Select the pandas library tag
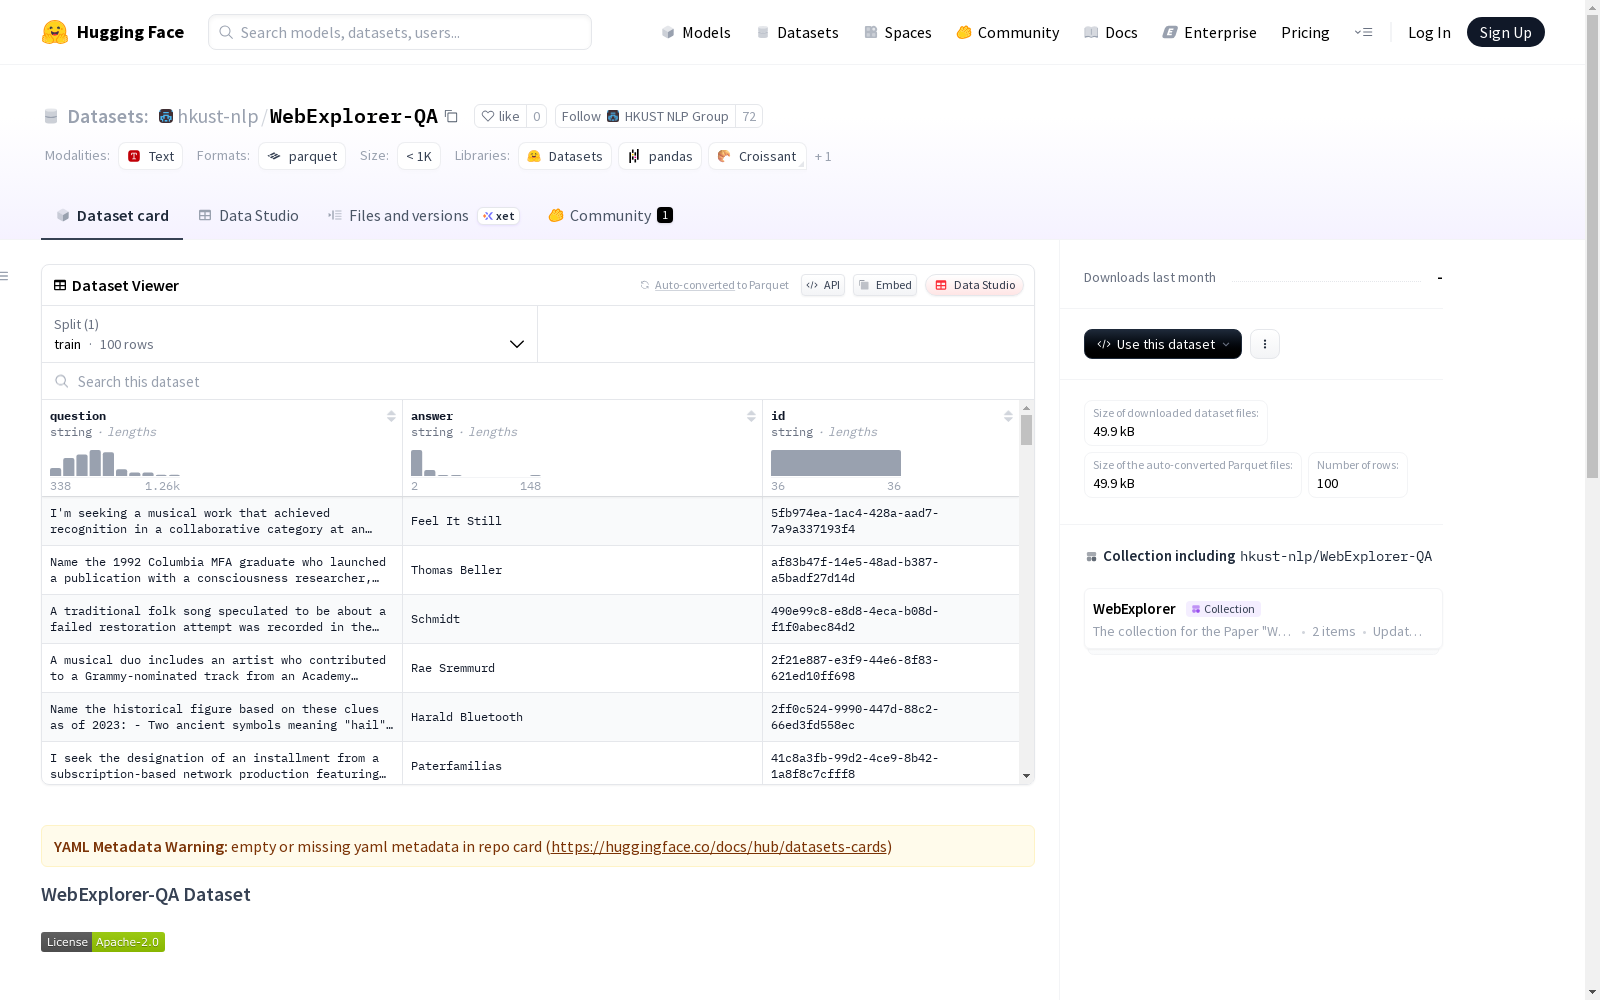 point(660,156)
